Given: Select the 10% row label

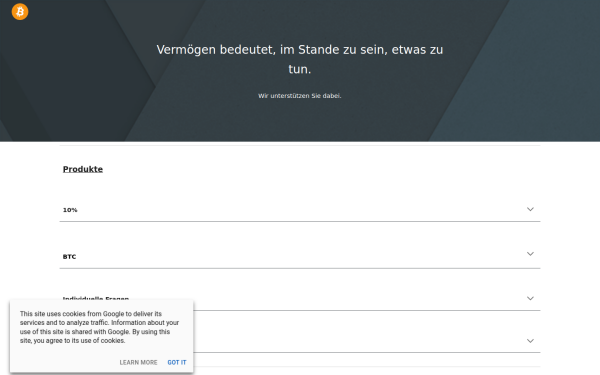Looking at the screenshot, I should tap(70, 210).
